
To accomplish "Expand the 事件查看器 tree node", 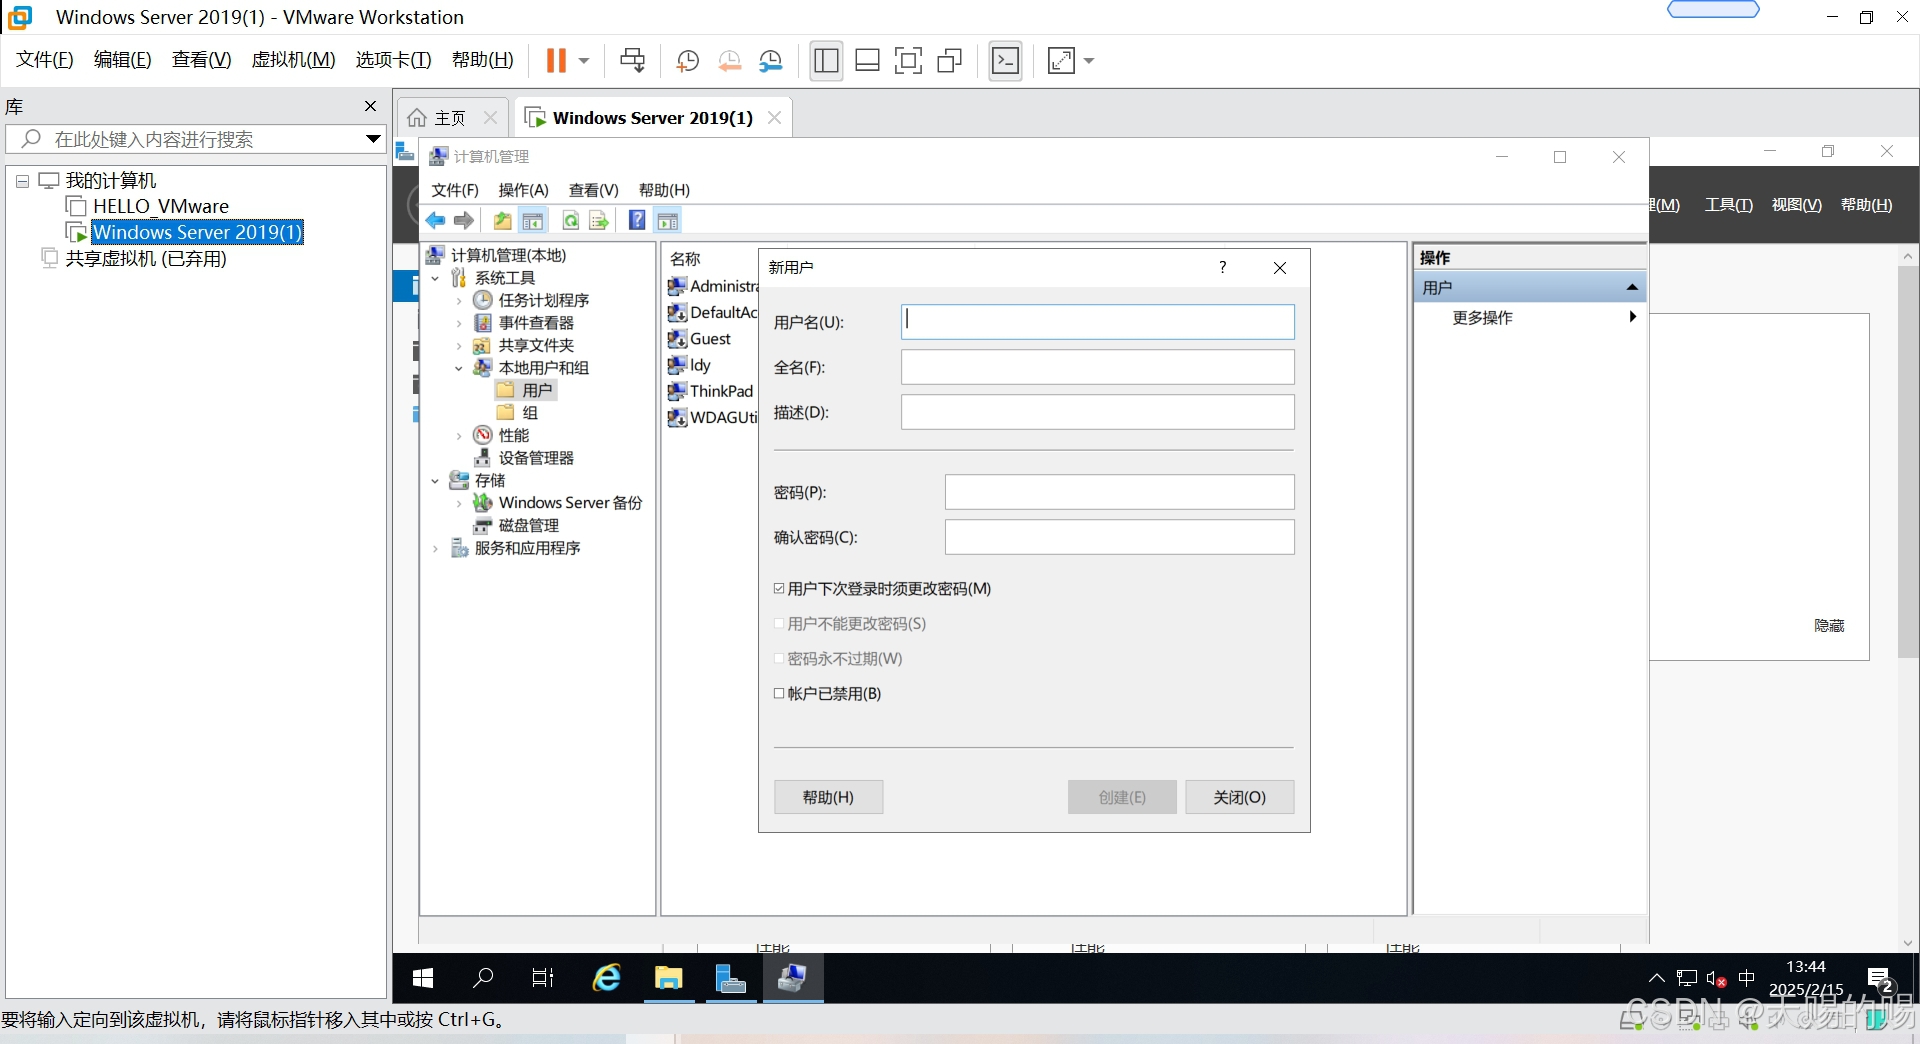I will click(x=459, y=323).
